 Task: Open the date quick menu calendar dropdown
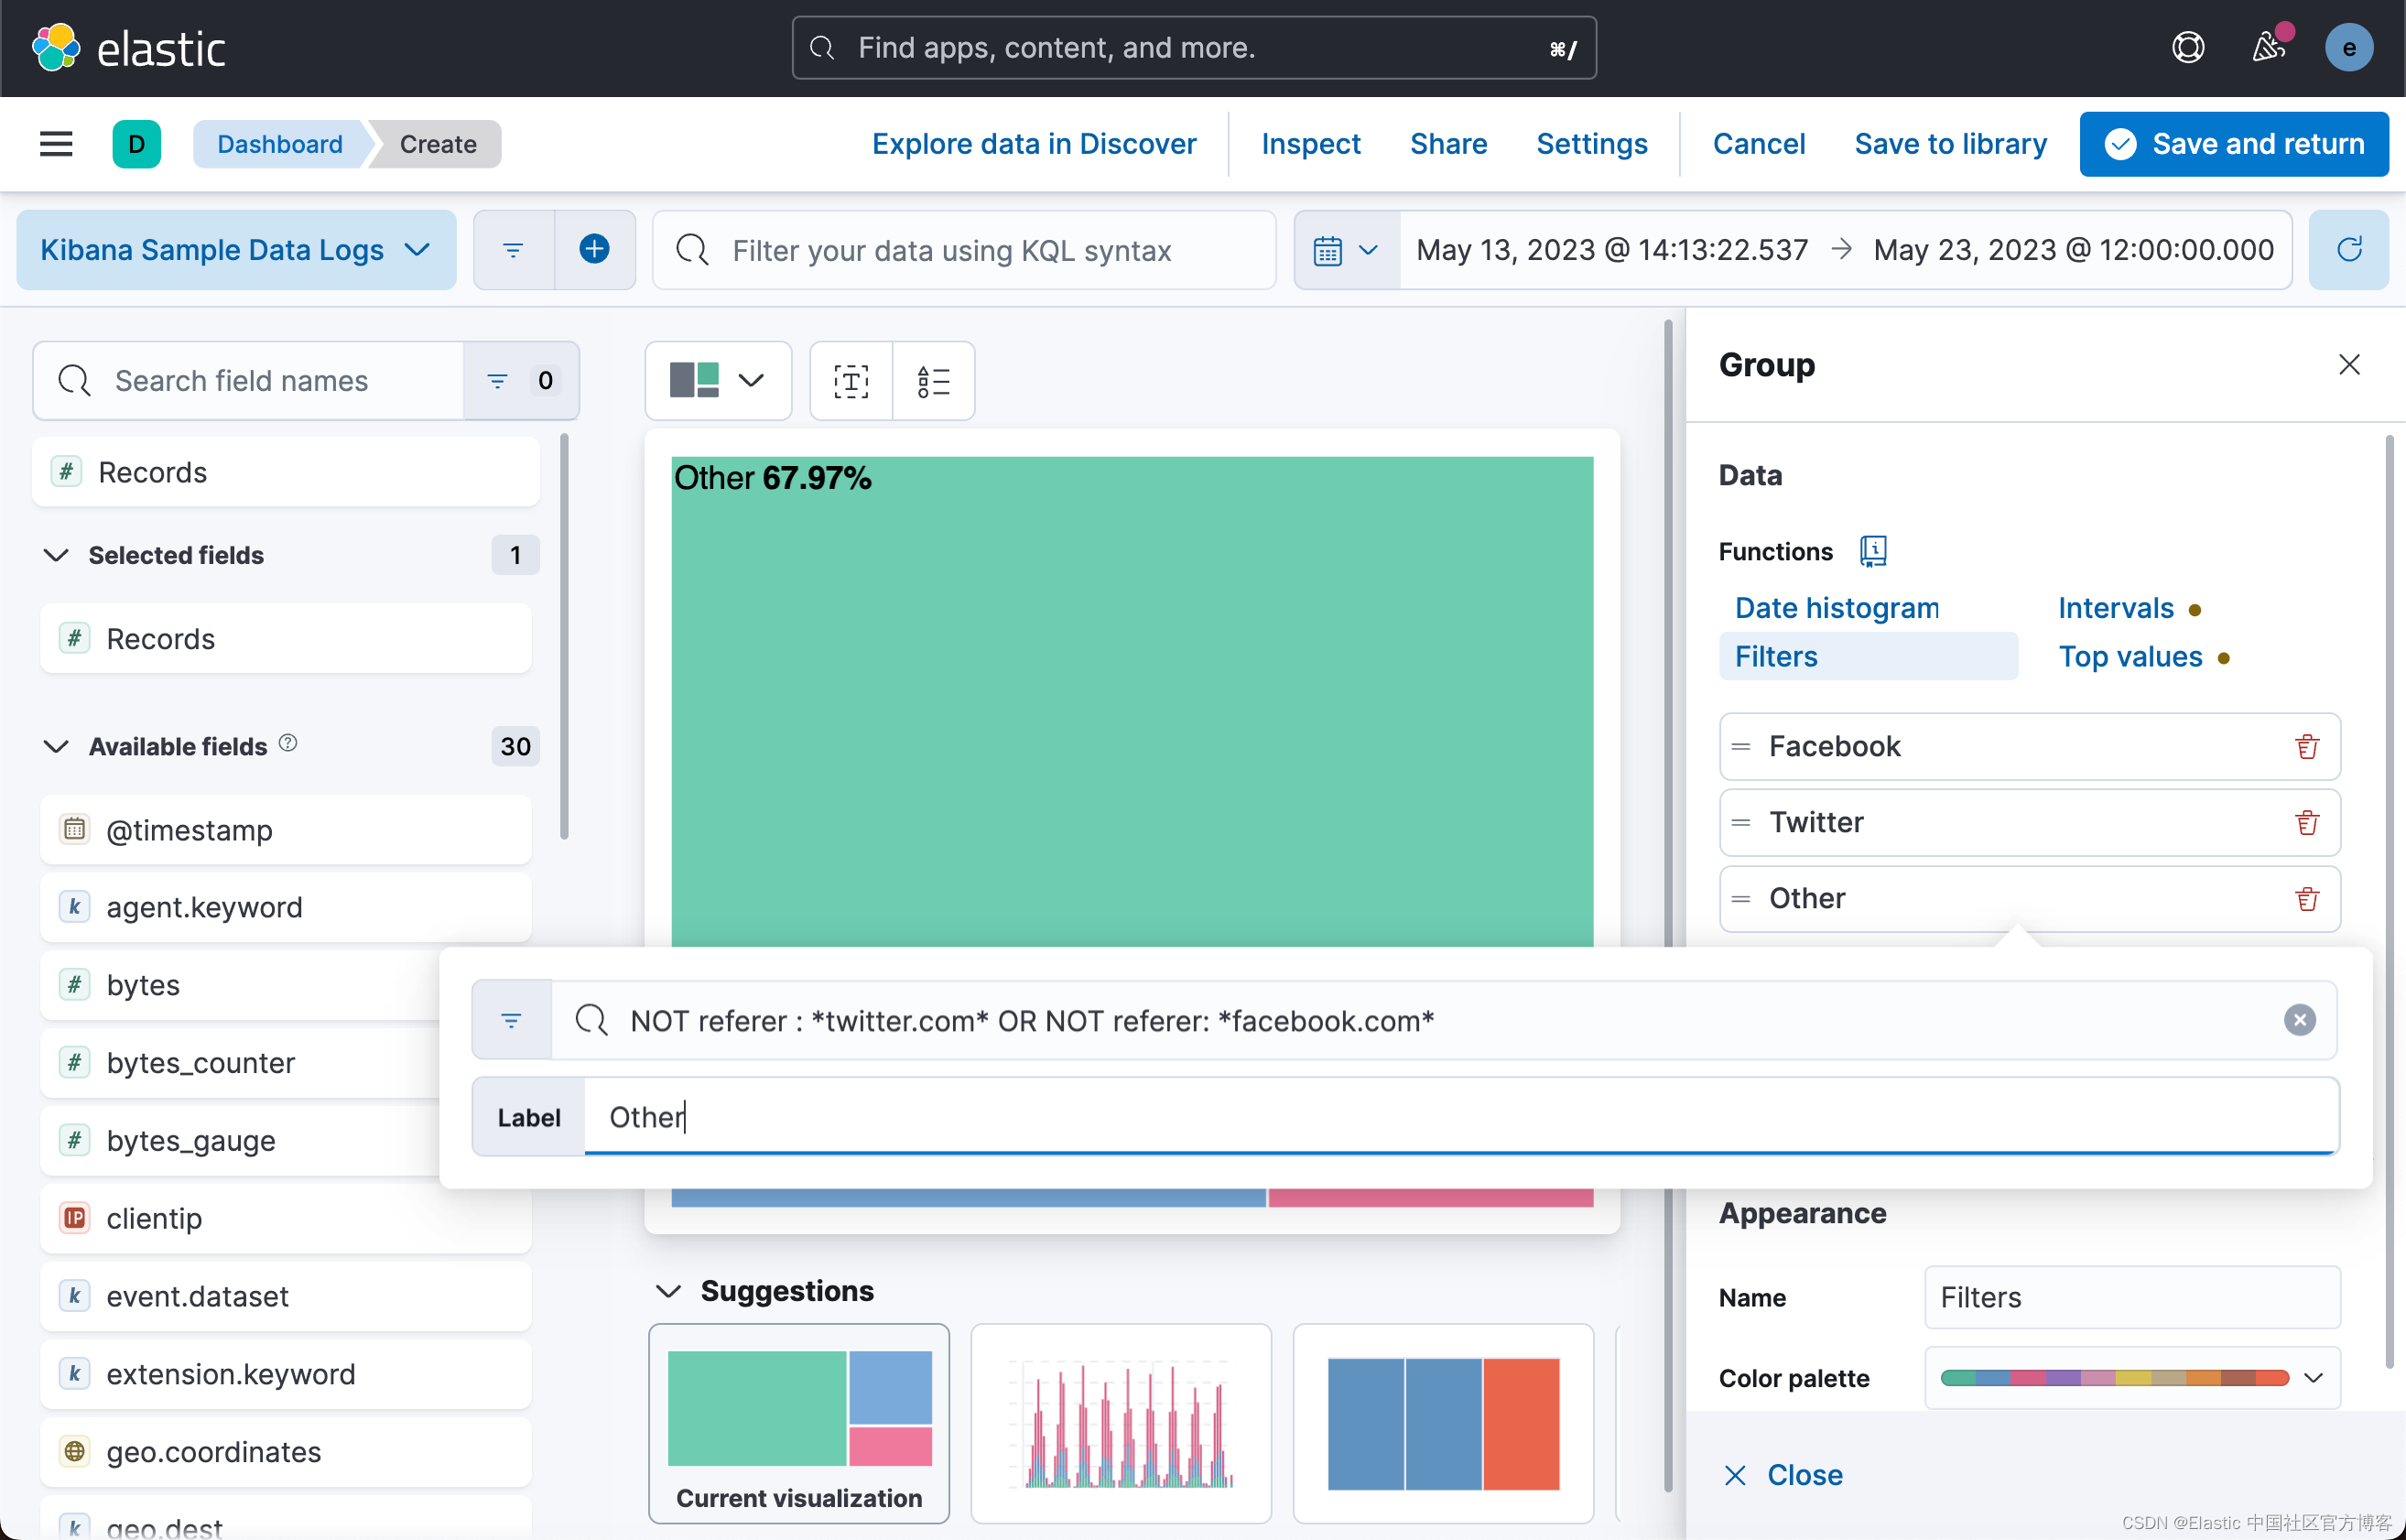point(1347,250)
